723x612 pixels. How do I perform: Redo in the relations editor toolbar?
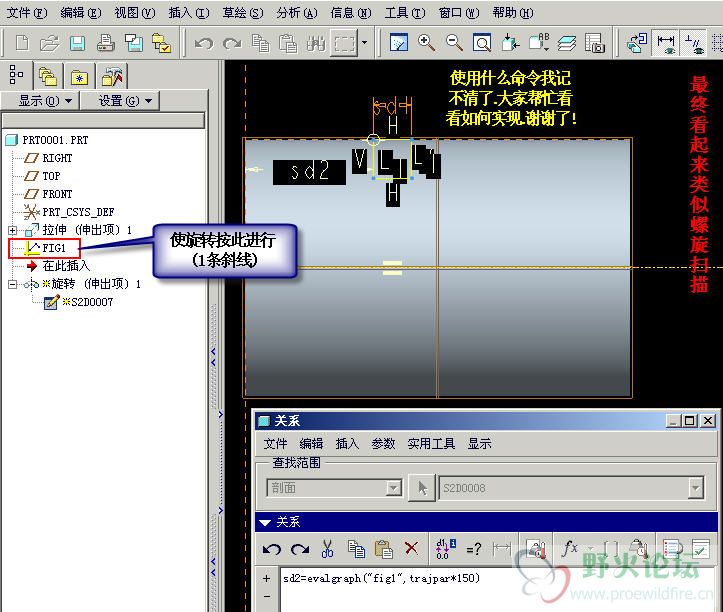coord(300,549)
